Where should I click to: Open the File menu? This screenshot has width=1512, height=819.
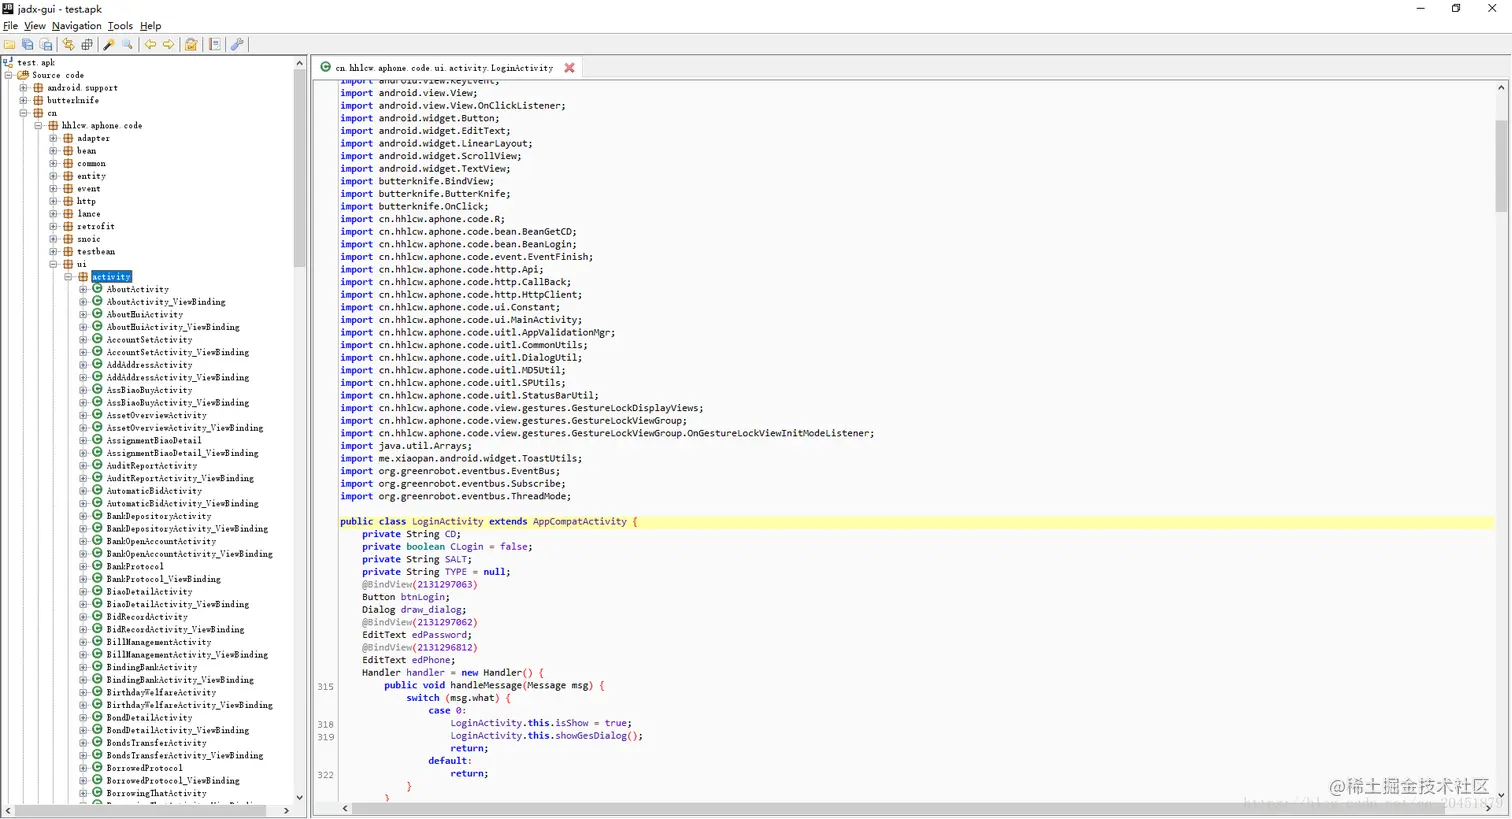pyautogui.click(x=10, y=26)
